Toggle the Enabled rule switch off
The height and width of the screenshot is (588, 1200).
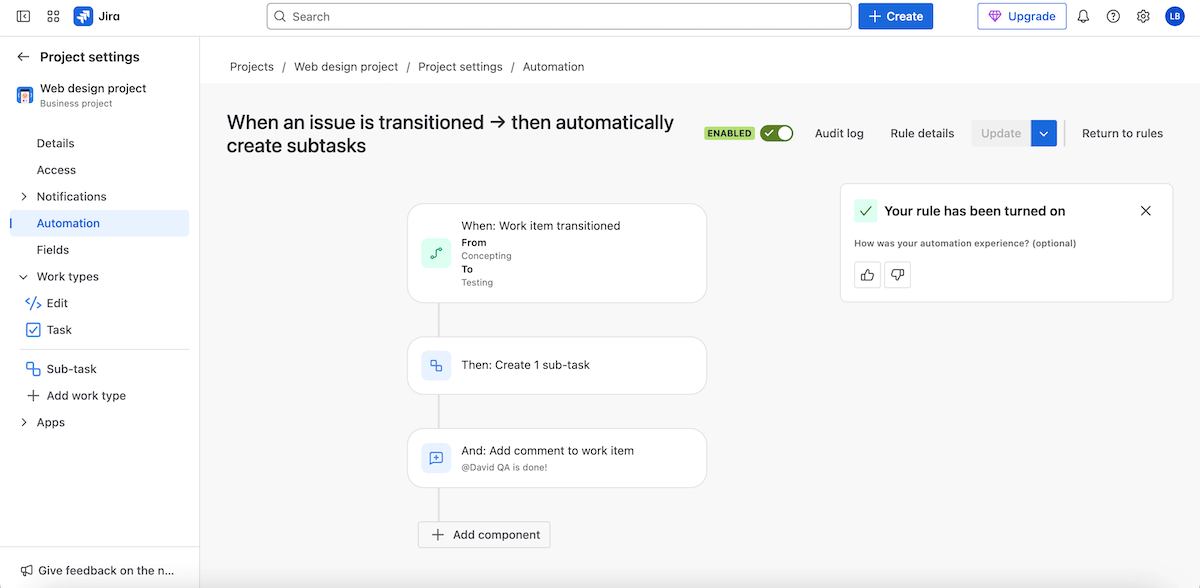pyautogui.click(x=776, y=133)
